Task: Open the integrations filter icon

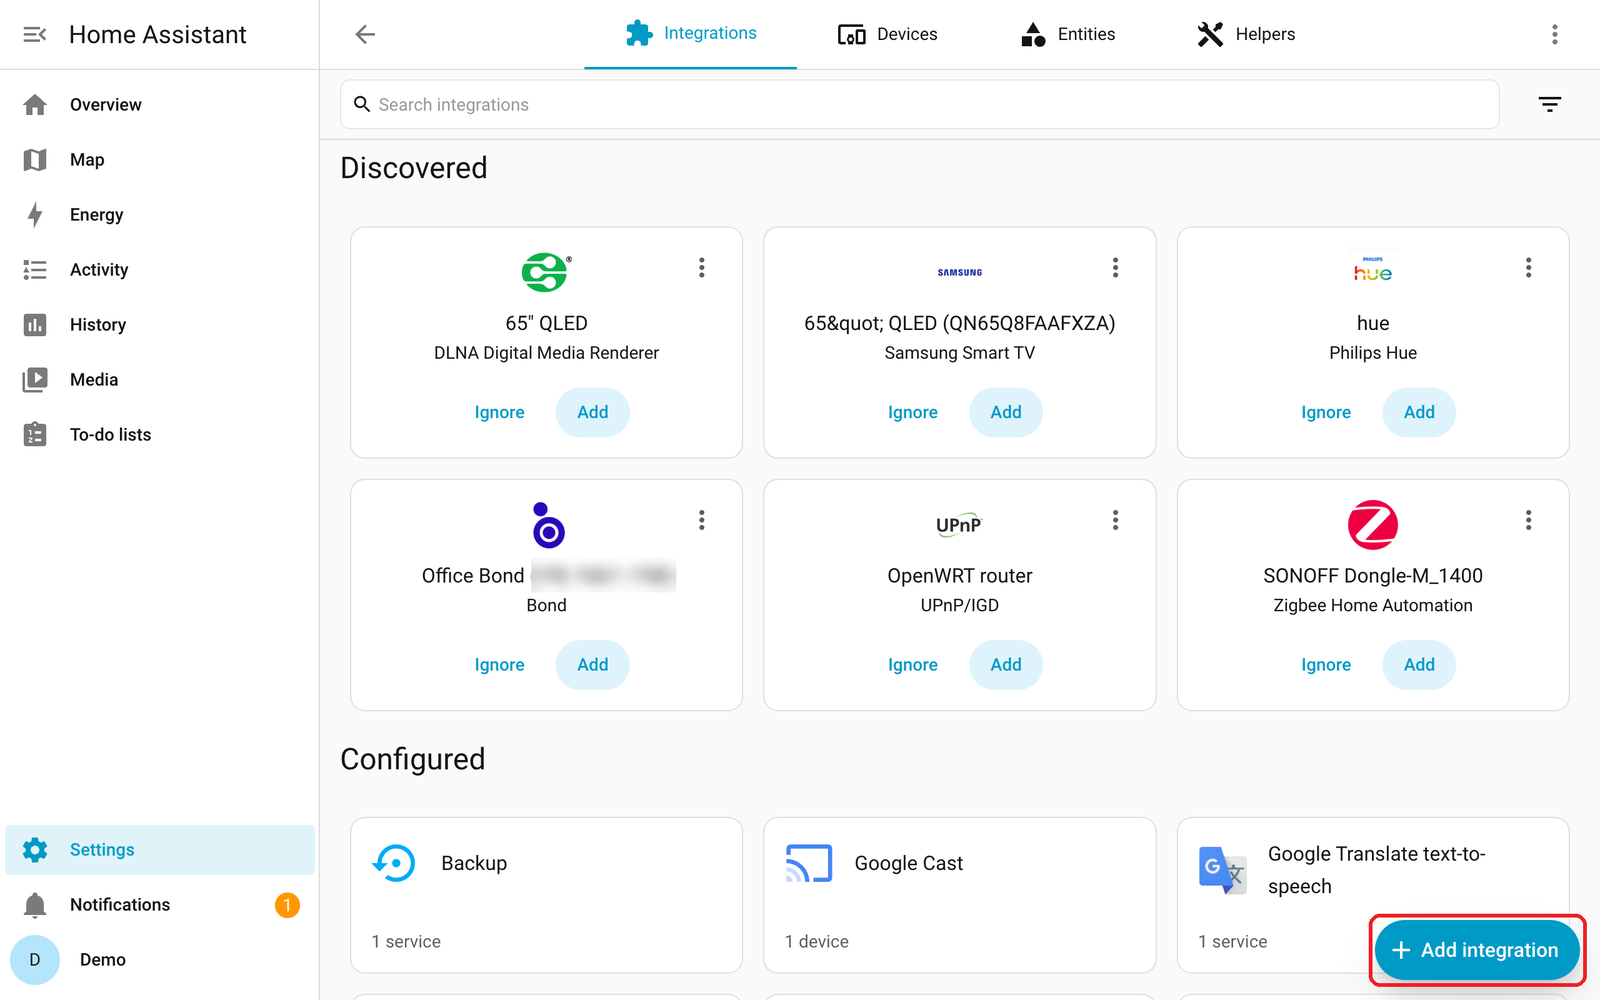Action: click(1549, 104)
